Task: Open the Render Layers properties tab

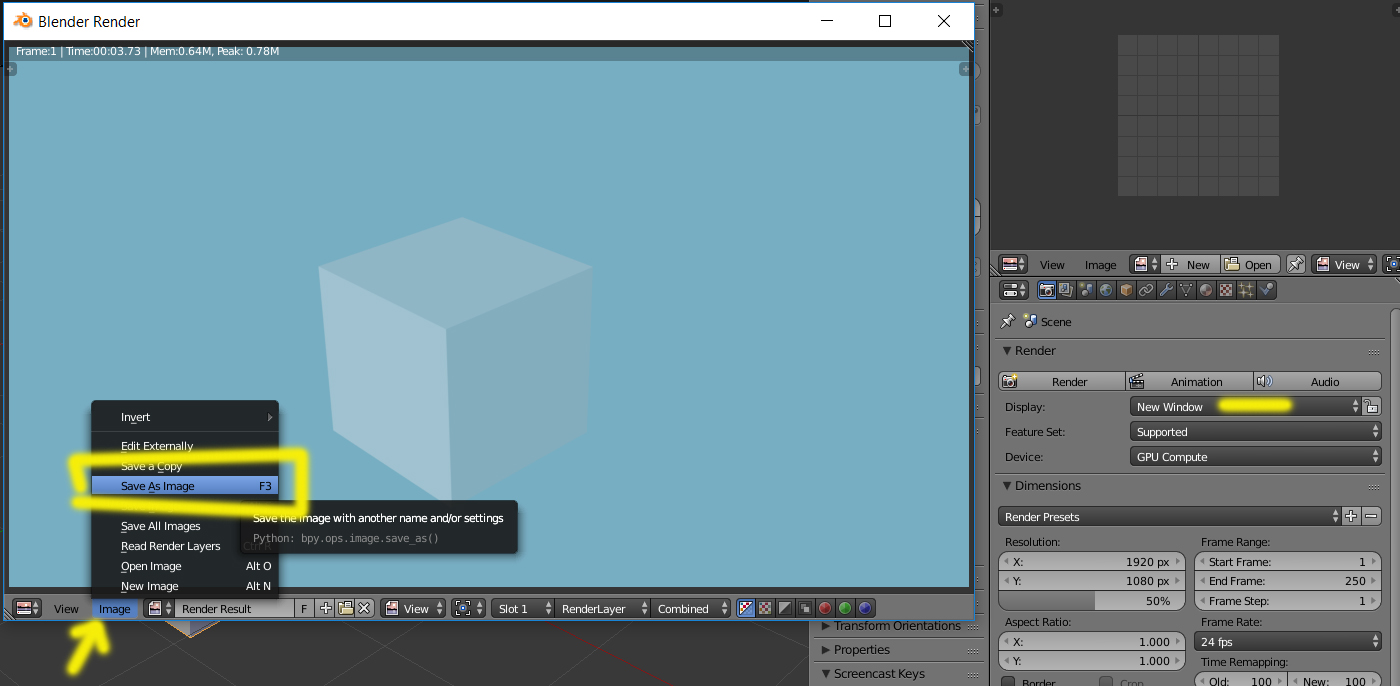Action: click(x=1066, y=290)
